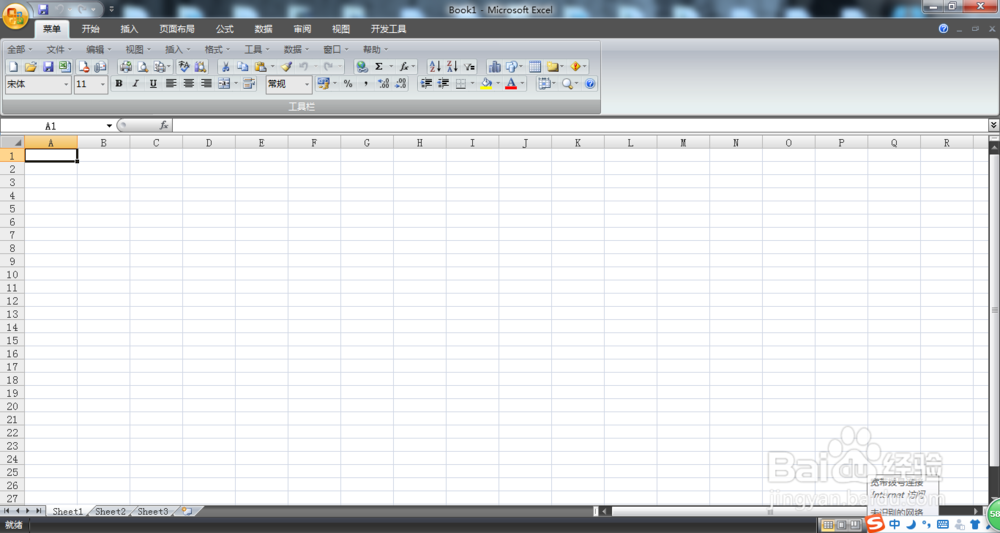This screenshot has width=1000, height=533.
Task: Expand the formula bar with the chevron
Action: [994, 125]
